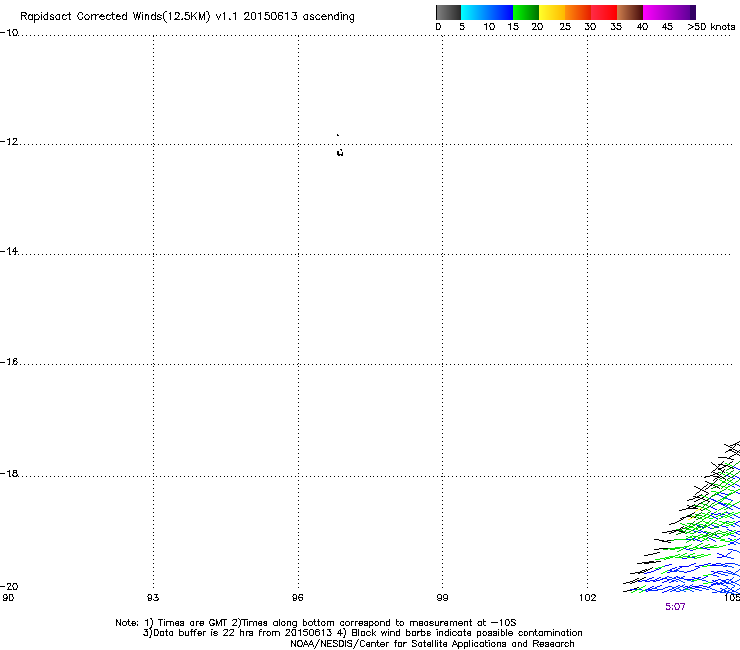740x650 pixels.
Task: Click the 'Times are GMT' note line
Action: [x=316, y=623]
